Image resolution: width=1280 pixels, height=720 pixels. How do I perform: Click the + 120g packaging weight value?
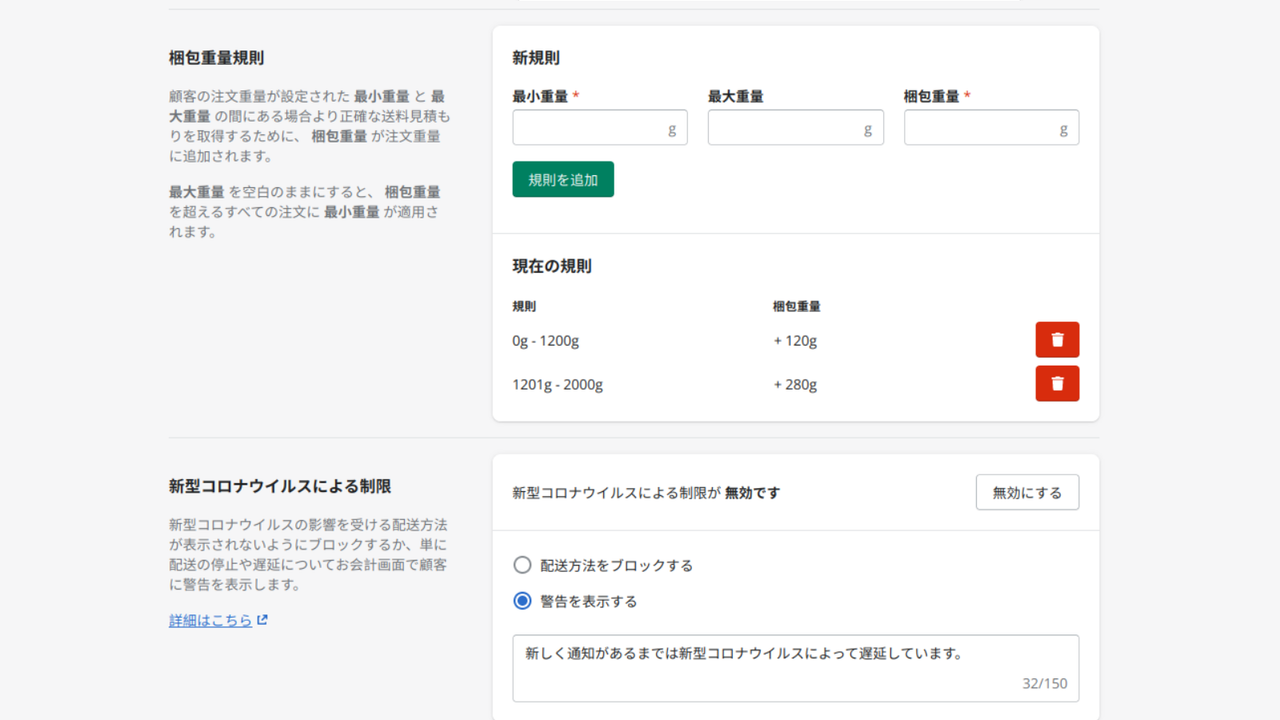(795, 341)
